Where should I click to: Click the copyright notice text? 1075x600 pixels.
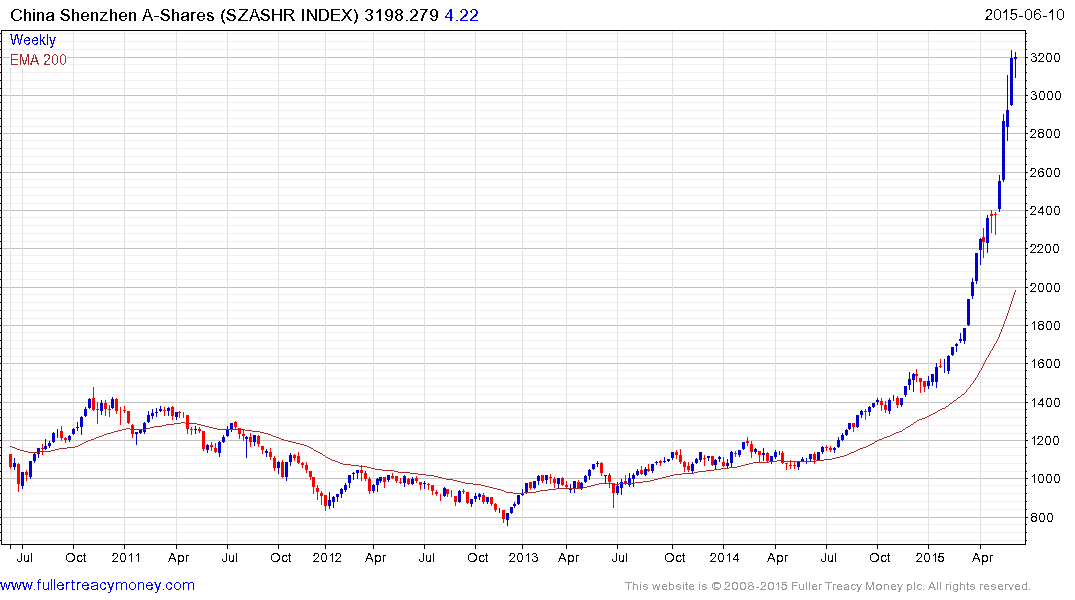click(828, 586)
